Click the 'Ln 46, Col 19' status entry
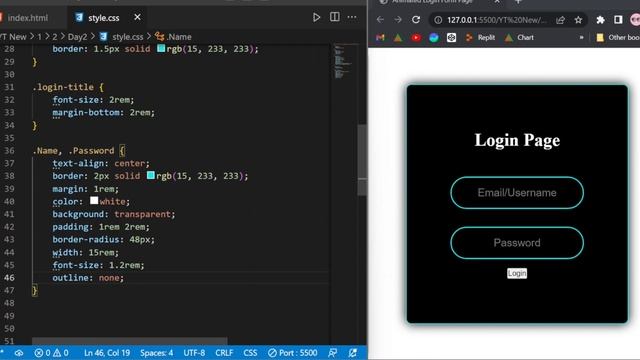The height and width of the screenshot is (360, 640). pos(107,353)
